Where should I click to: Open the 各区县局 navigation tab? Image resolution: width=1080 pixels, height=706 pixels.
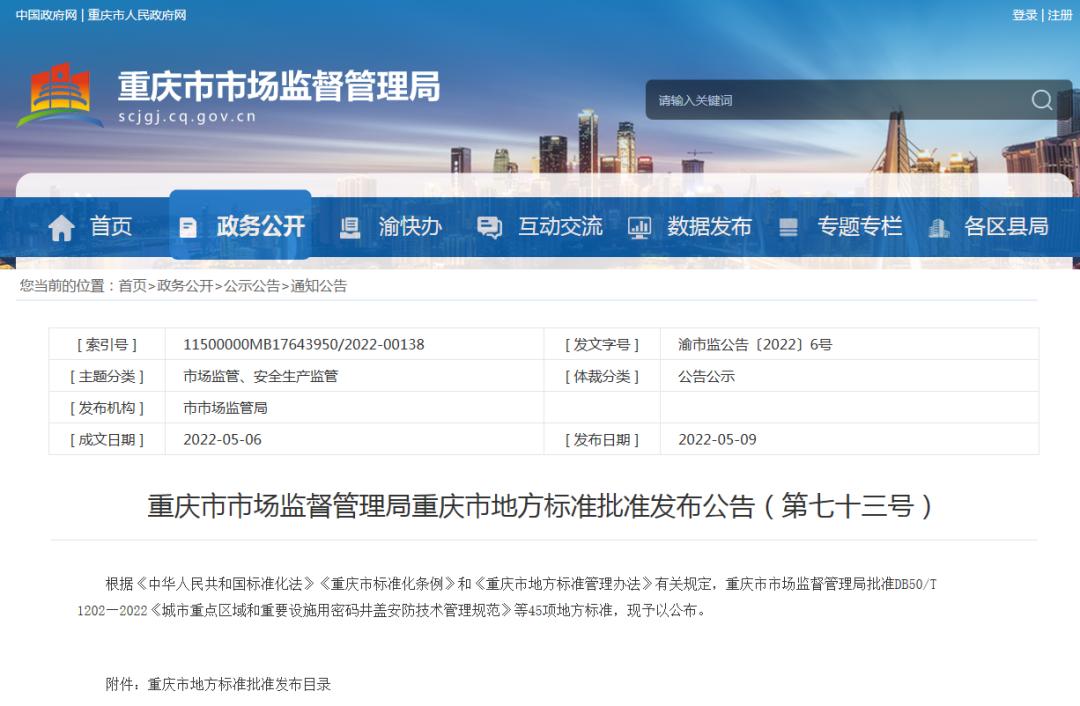989,227
